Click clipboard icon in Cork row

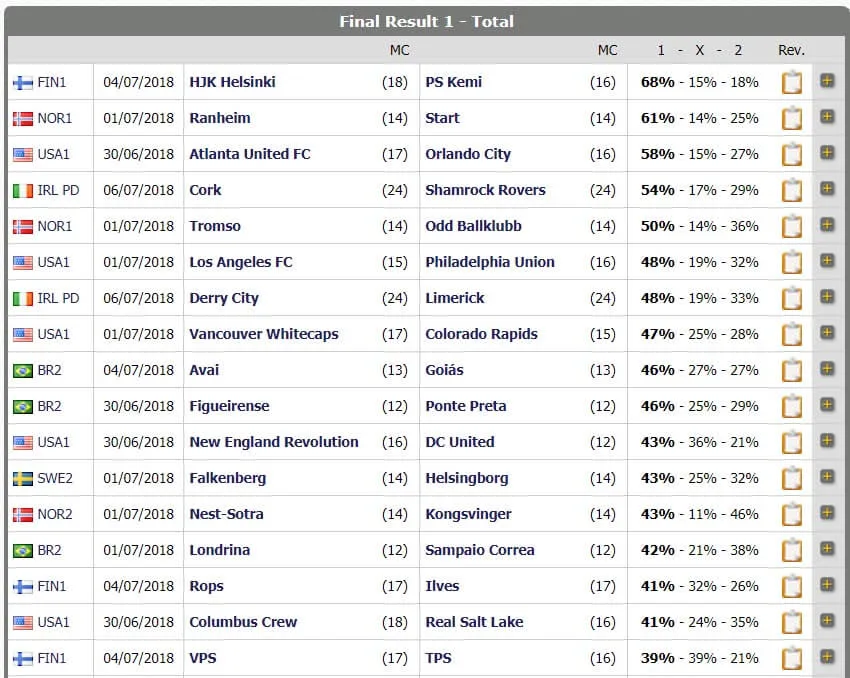[x=791, y=190]
